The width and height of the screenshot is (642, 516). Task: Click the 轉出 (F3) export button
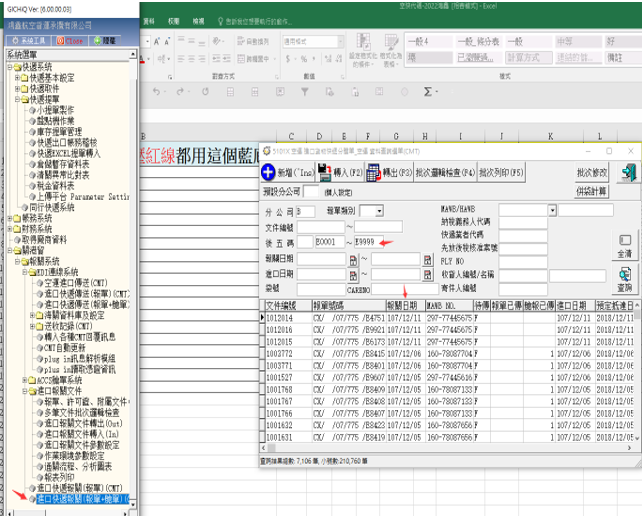pos(388,172)
